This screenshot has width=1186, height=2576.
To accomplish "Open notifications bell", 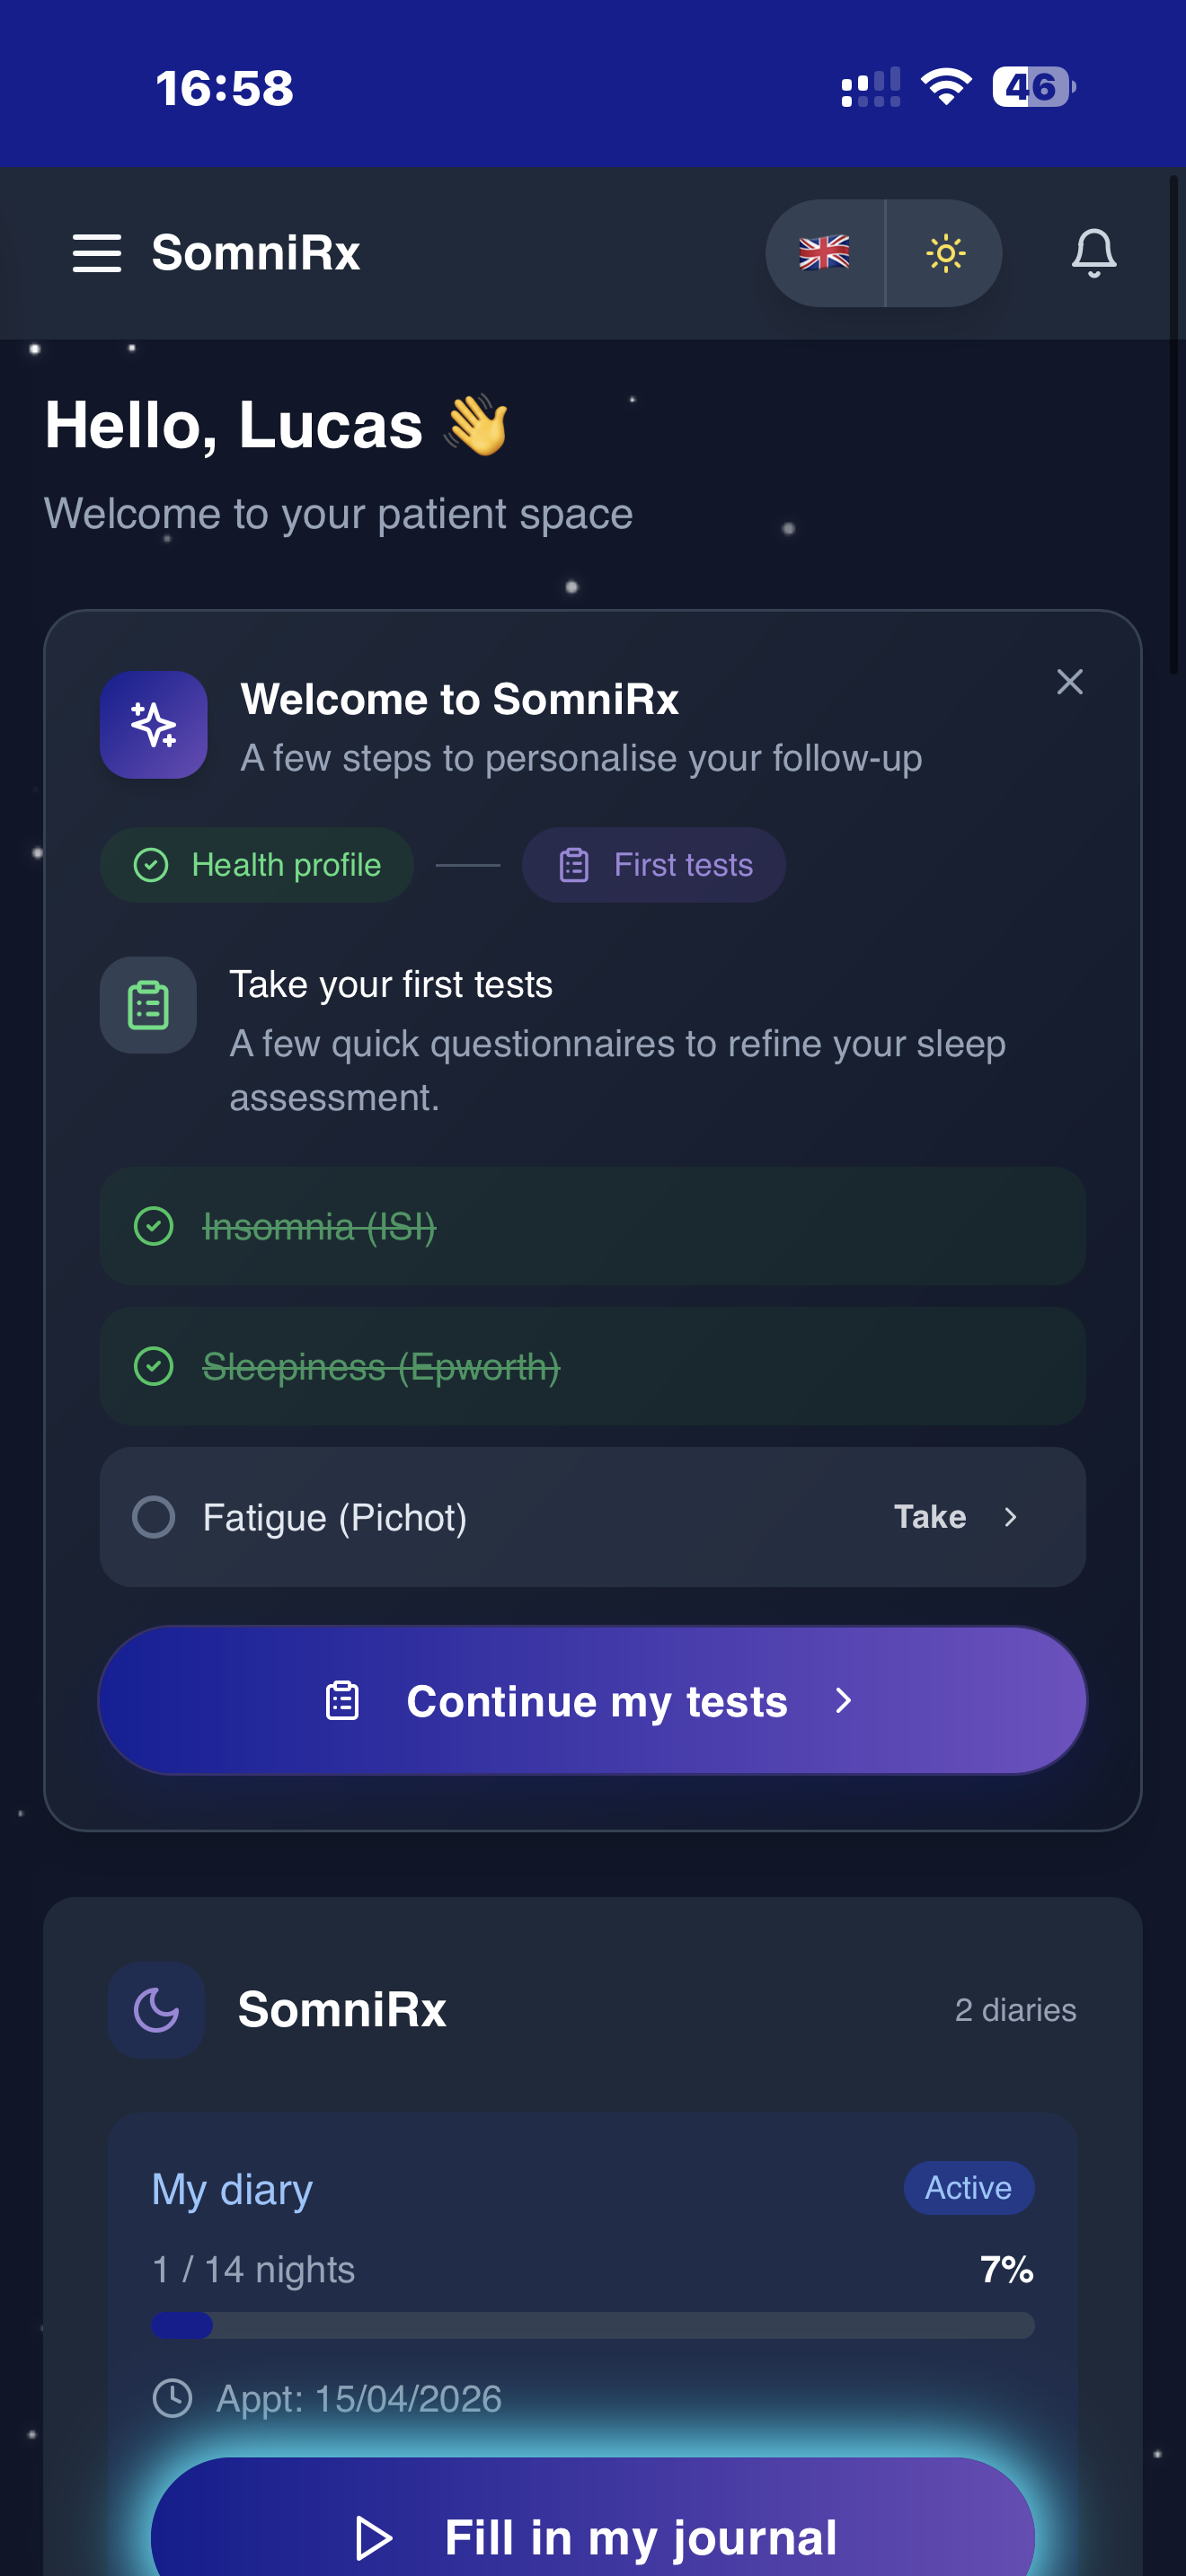I will [1093, 253].
